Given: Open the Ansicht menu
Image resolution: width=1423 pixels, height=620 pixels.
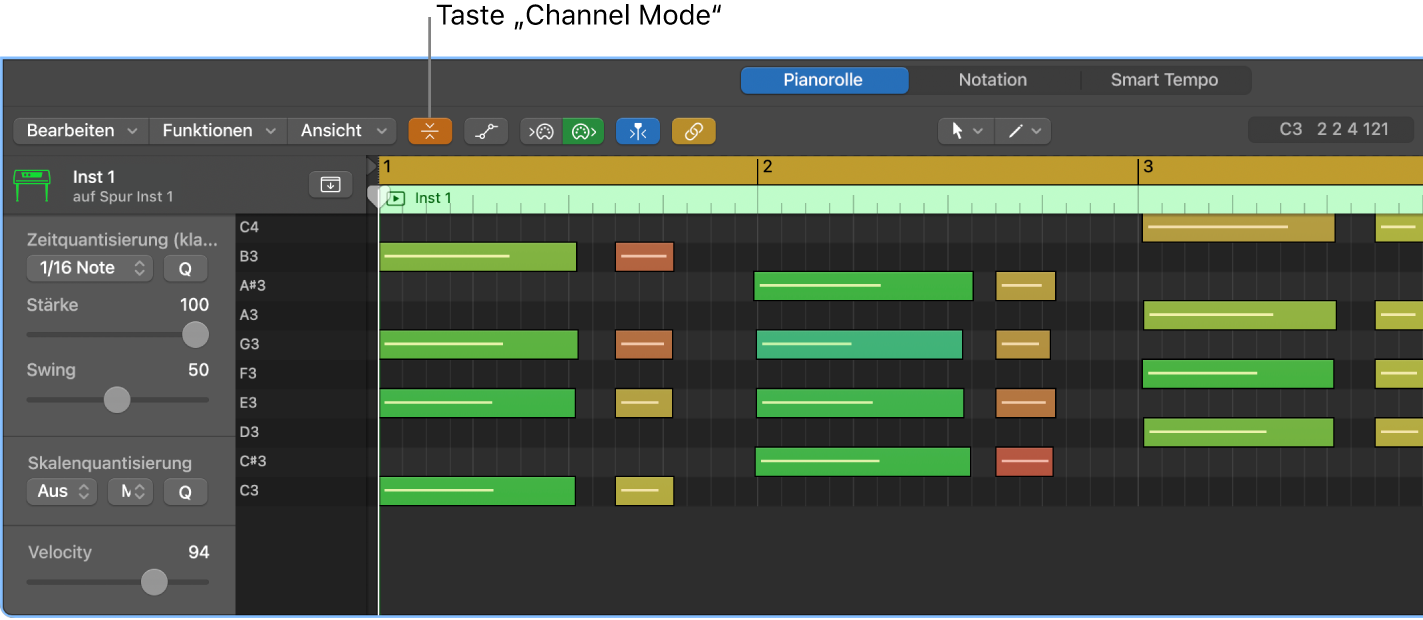Looking at the screenshot, I should pos(342,131).
